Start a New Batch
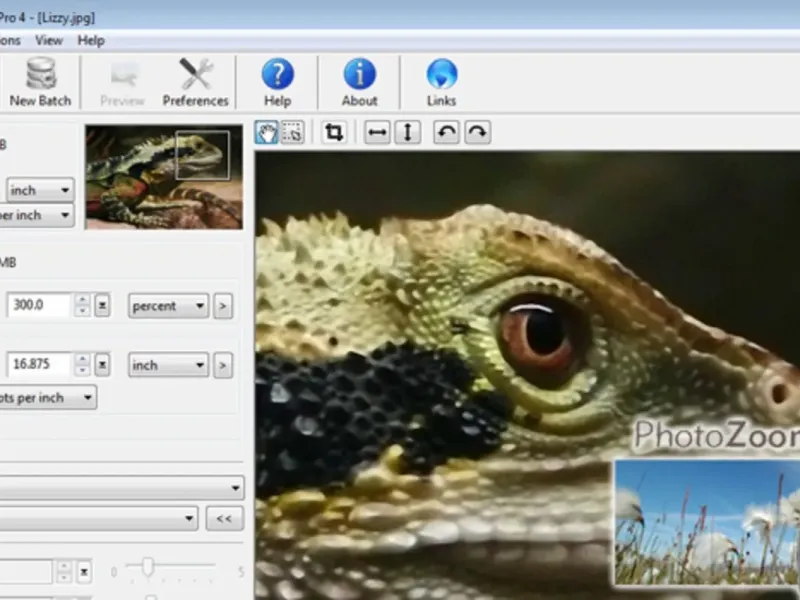800x600 pixels. coord(40,82)
